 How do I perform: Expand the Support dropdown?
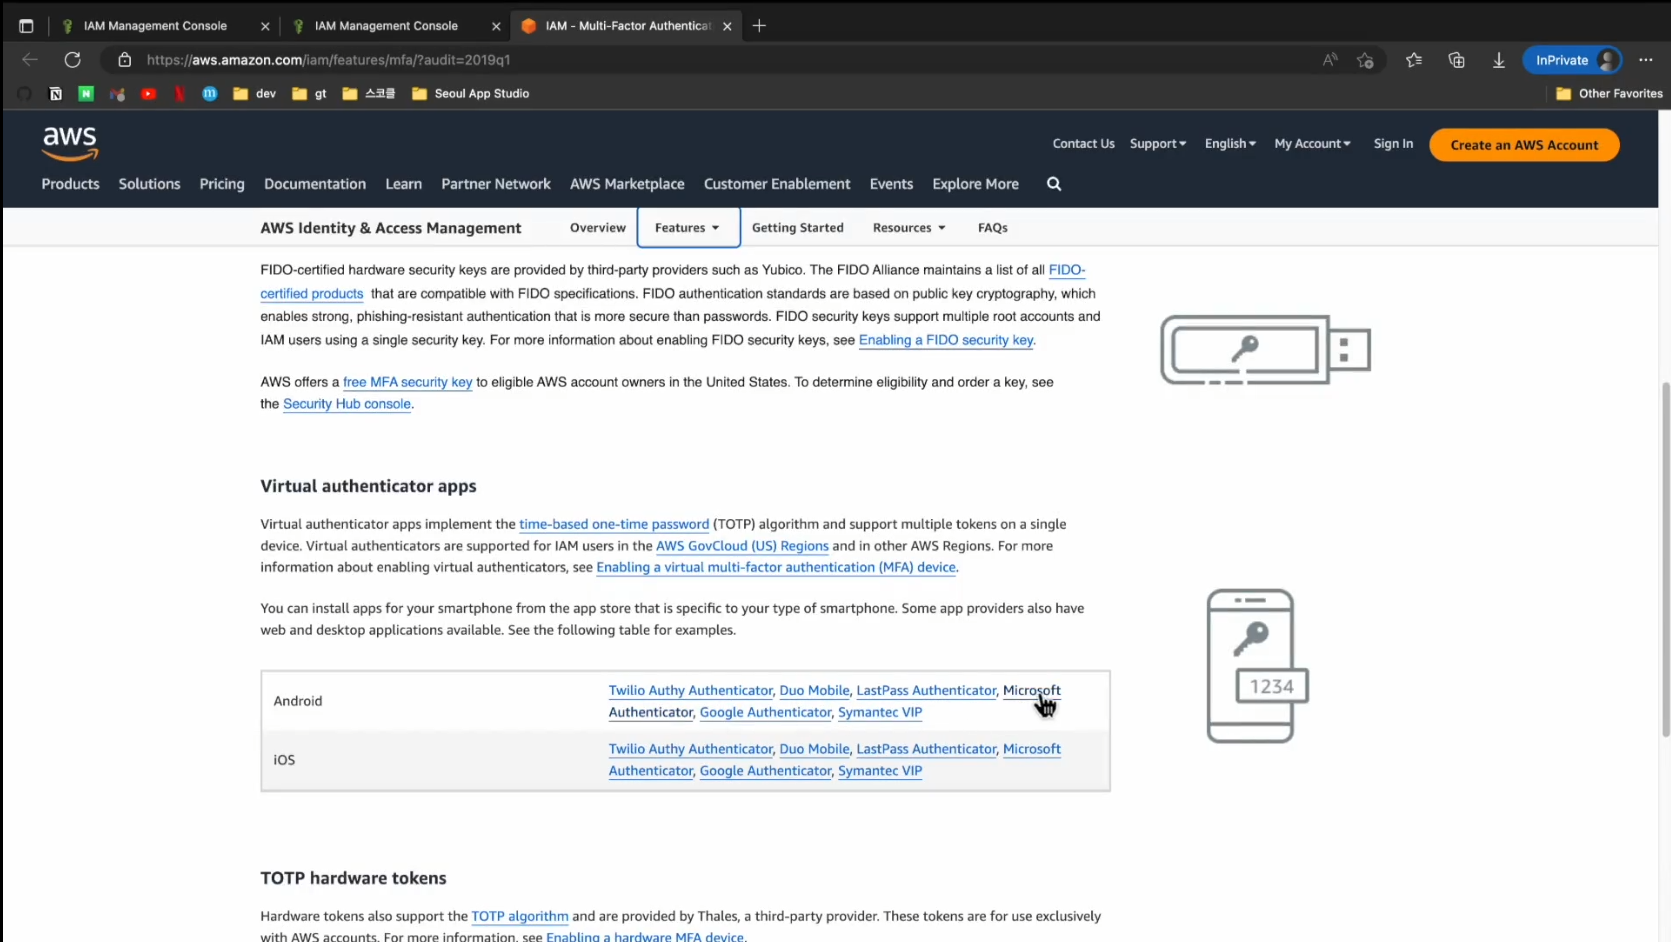click(x=1158, y=144)
